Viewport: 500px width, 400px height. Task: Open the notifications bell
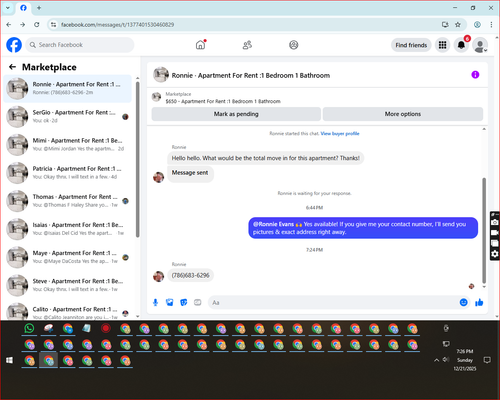point(461,45)
